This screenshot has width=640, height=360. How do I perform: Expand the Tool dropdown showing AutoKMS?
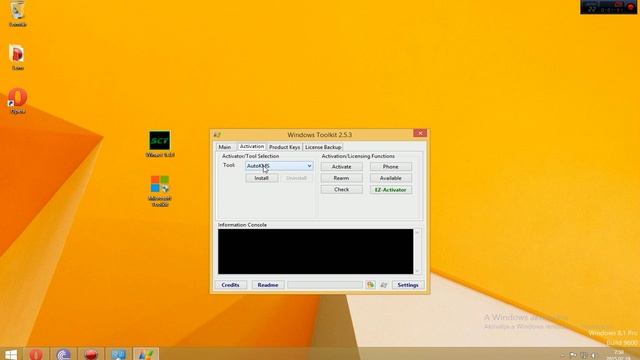pyautogui.click(x=279, y=166)
